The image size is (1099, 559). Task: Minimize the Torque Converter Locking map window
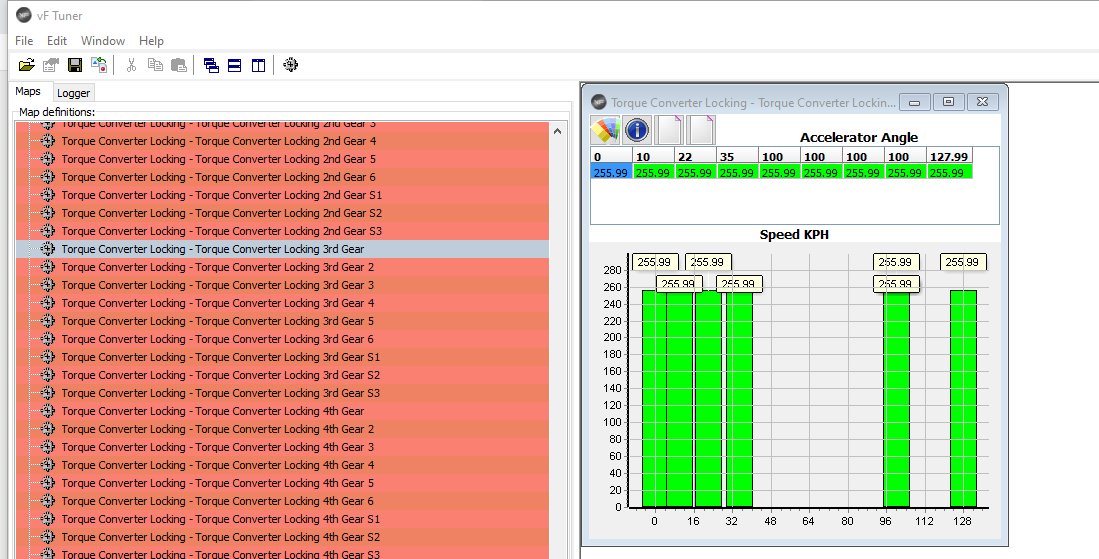click(915, 102)
